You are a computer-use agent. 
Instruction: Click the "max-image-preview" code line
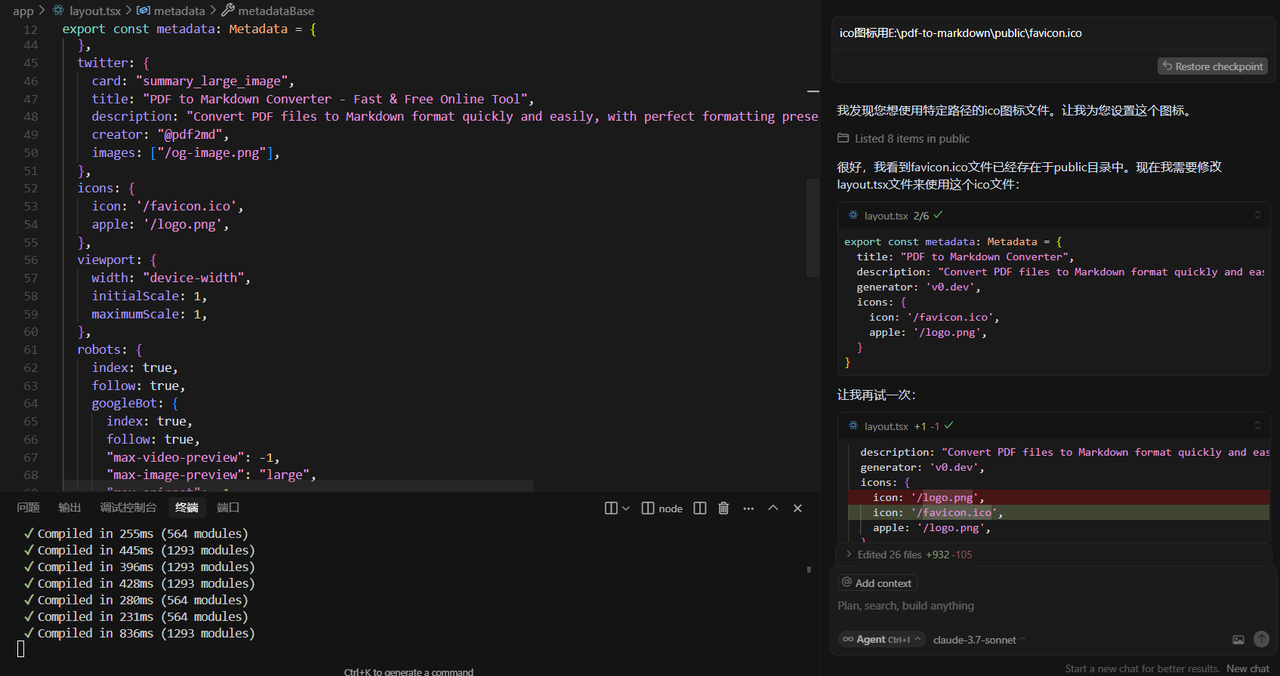211,475
